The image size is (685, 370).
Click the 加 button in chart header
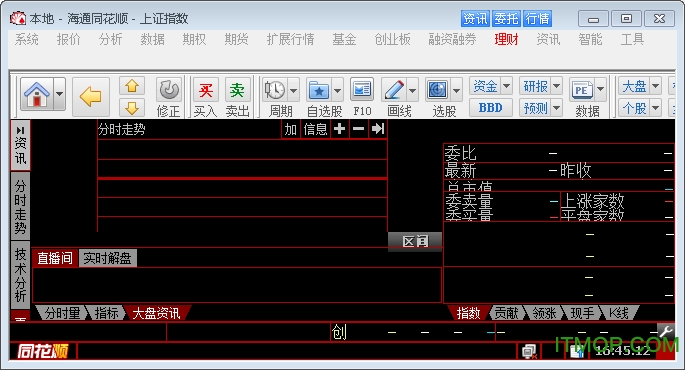(291, 129)
